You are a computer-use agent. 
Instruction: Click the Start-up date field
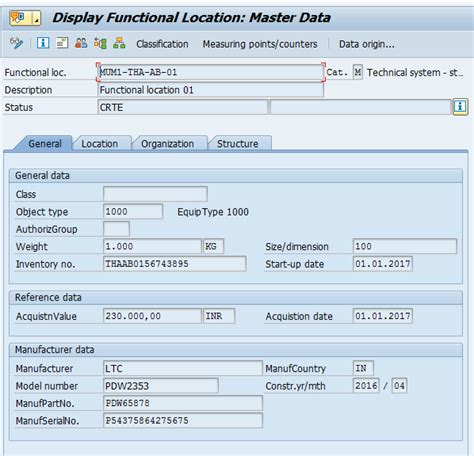[x=383, y=264]
